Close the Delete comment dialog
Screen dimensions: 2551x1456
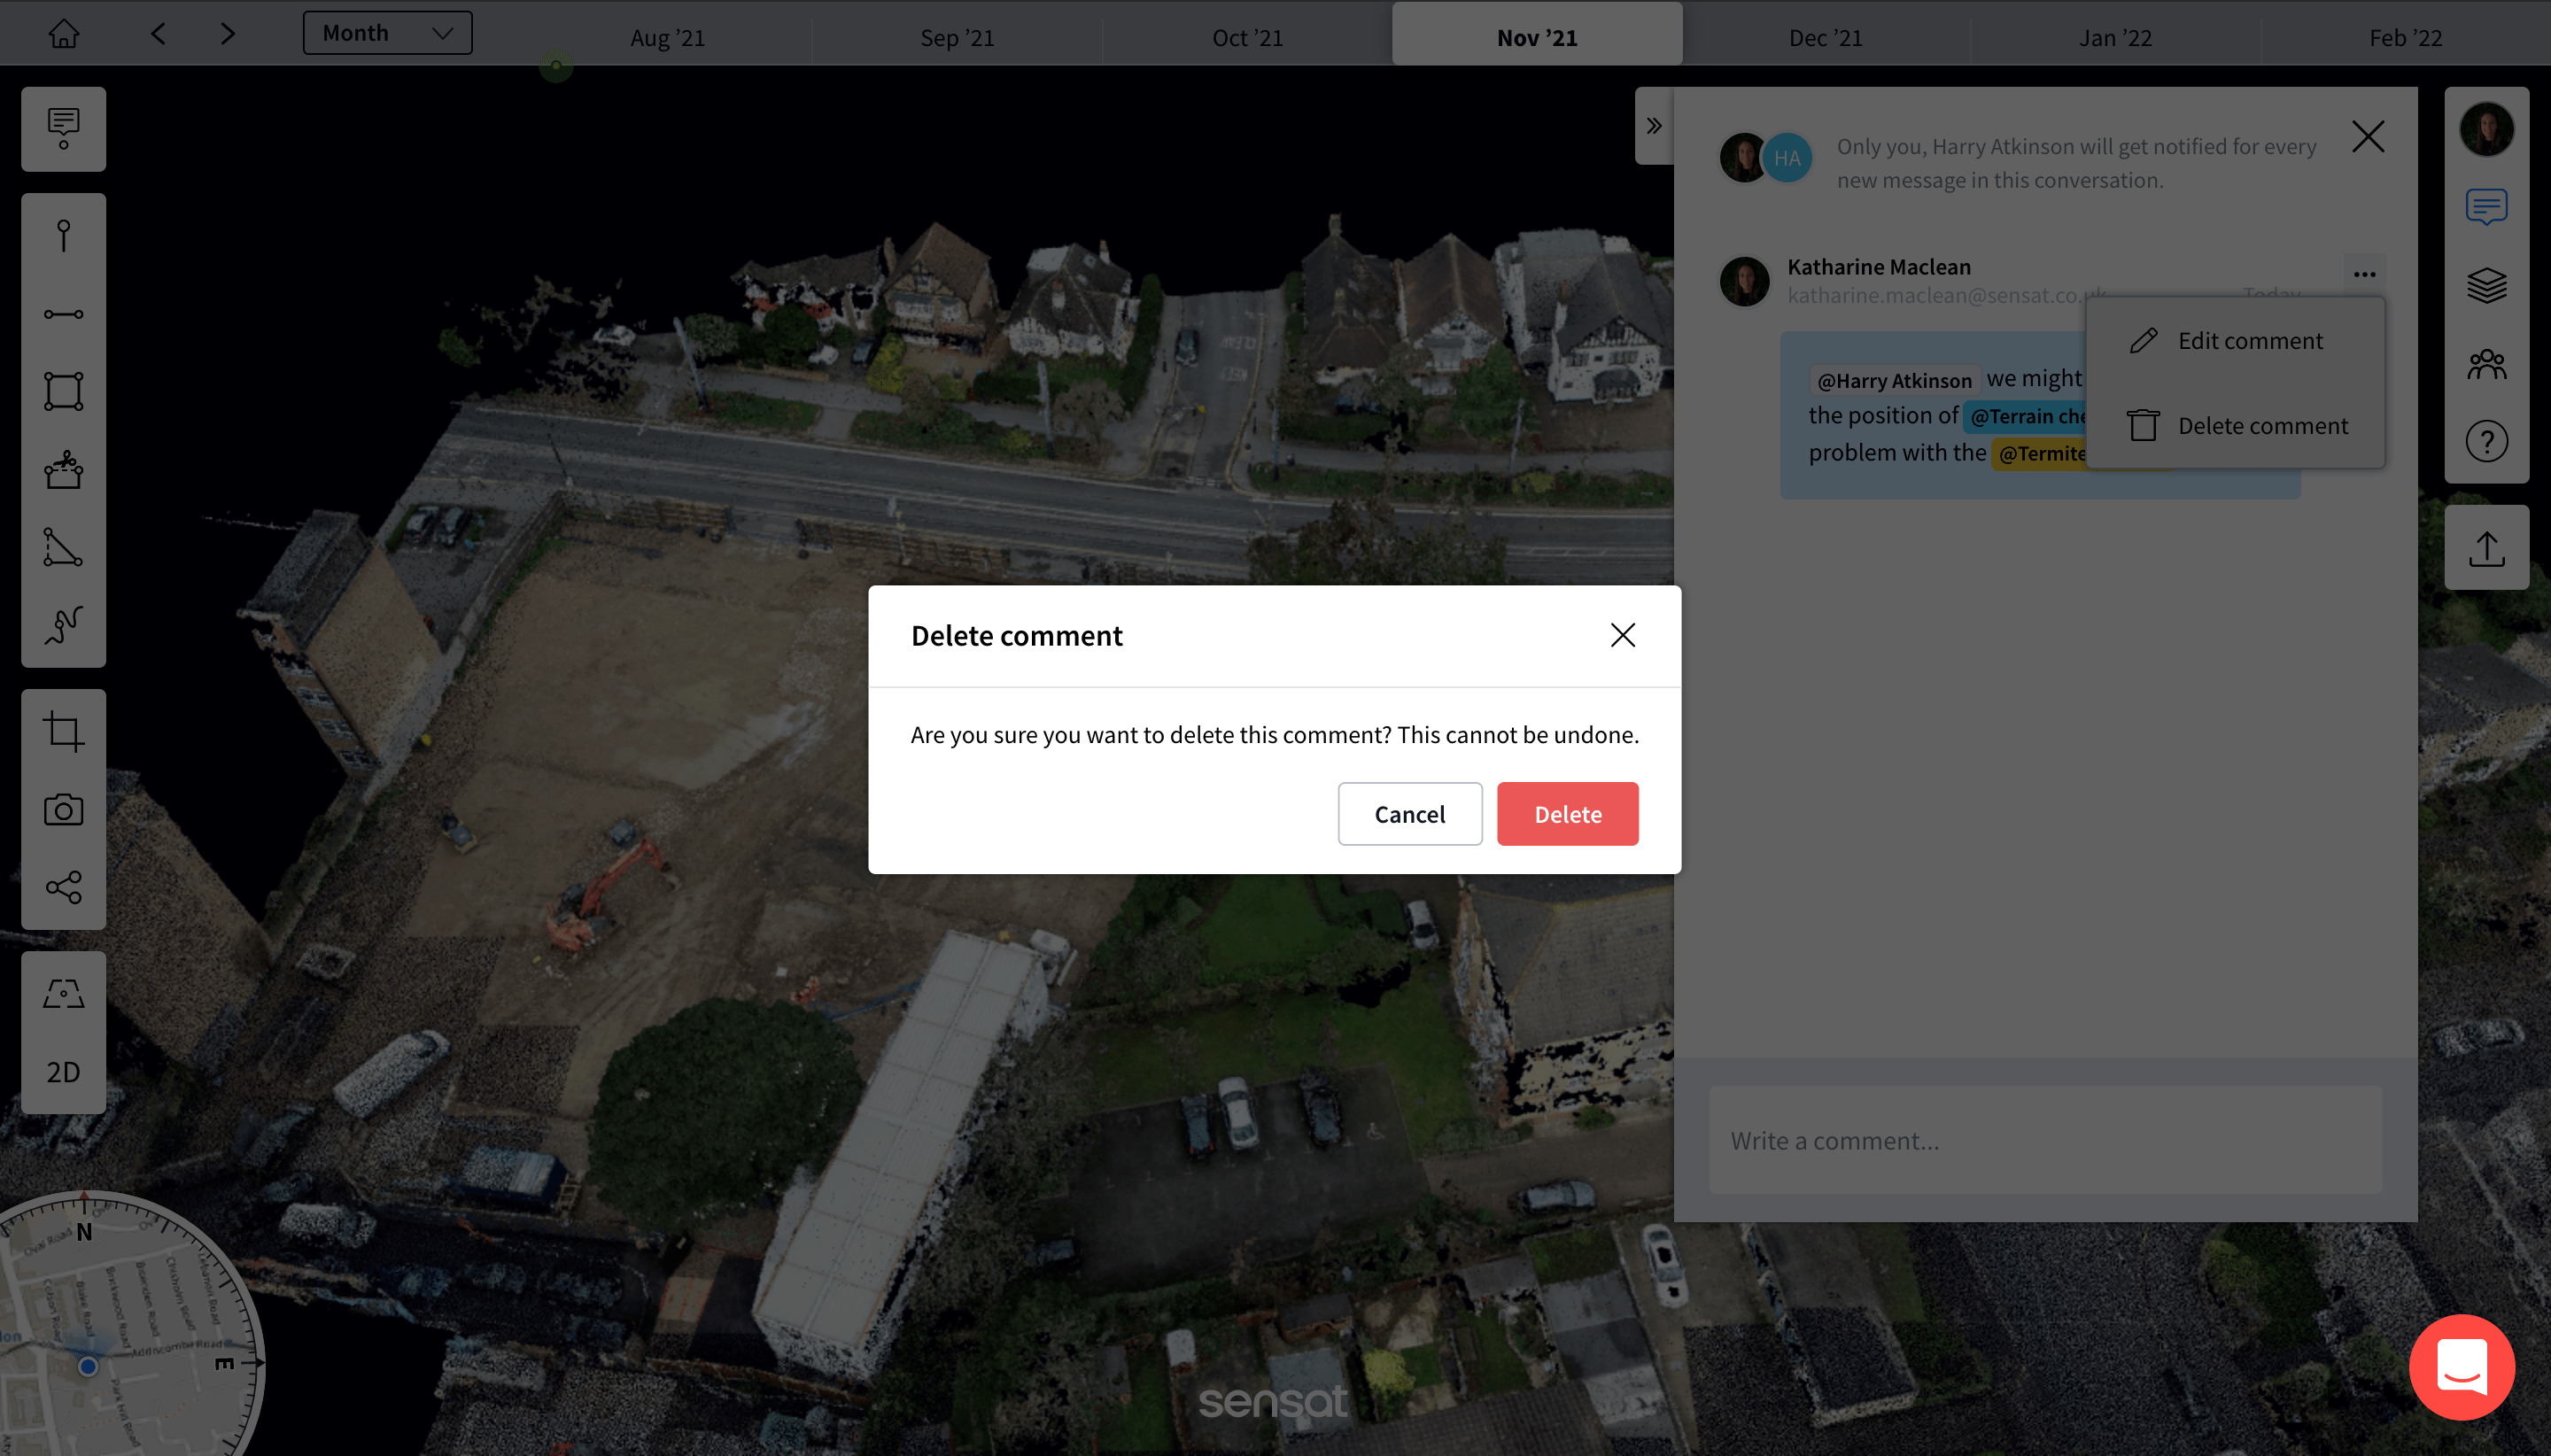[x=1622, y=635]
